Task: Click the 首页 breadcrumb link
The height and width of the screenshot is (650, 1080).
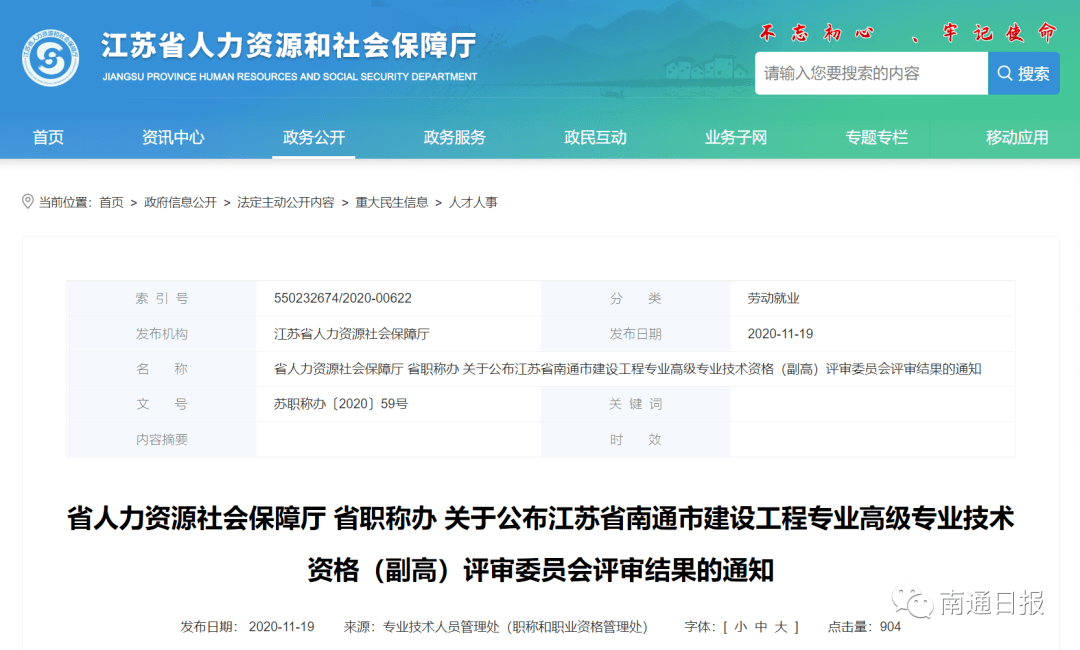Action: coord(111,202)
